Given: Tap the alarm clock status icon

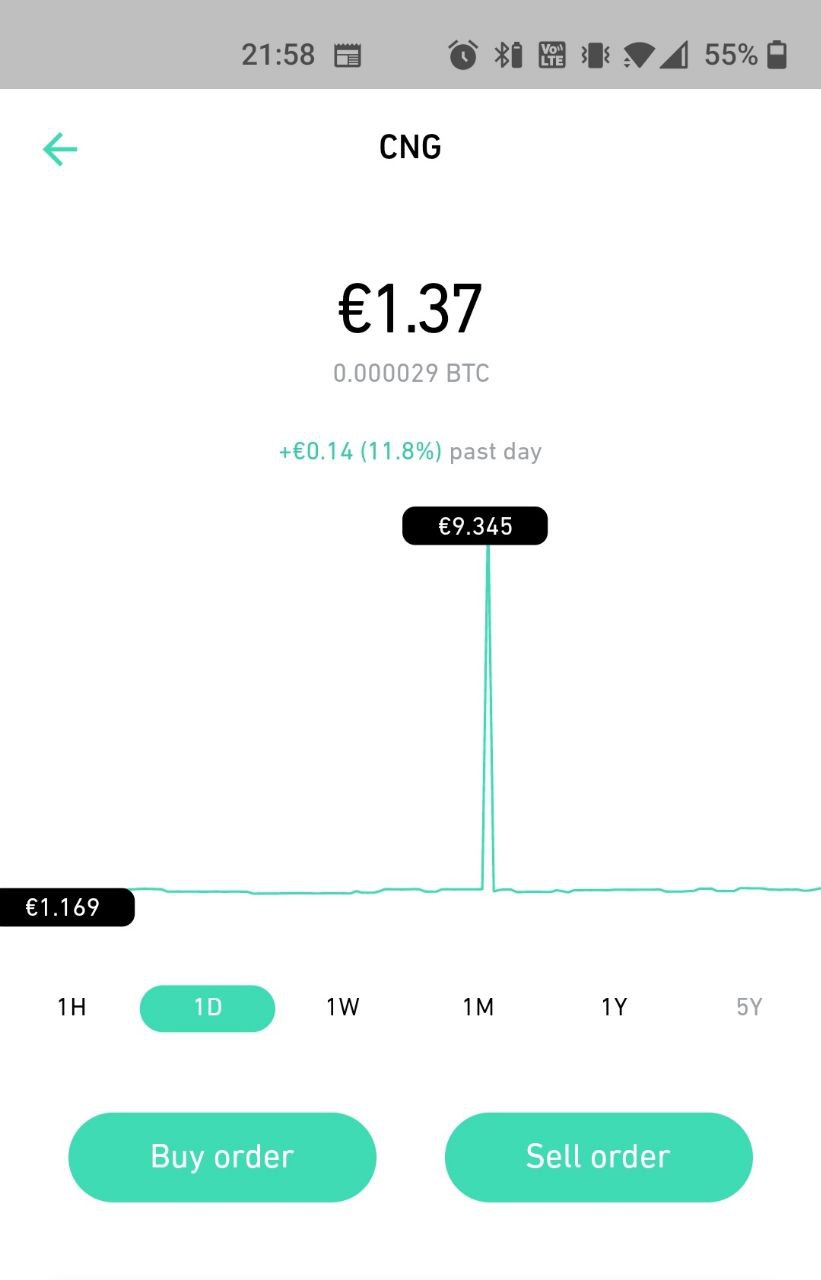Looking at the screenshot, I should pyautogui.click(x=463, y=55).
